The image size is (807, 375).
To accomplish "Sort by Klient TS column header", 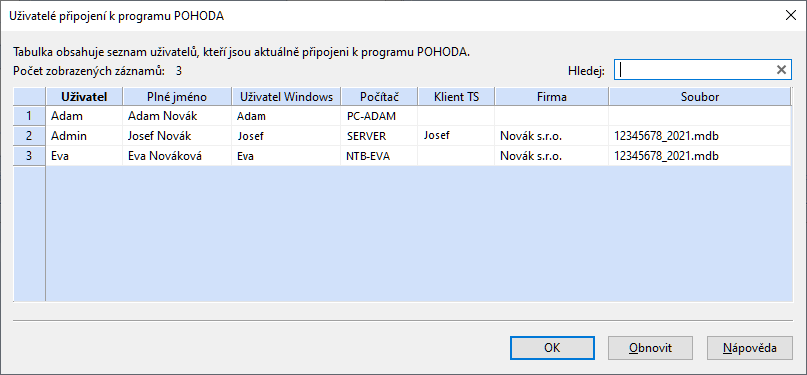I will pyautogui.click(x=456, y=97).
